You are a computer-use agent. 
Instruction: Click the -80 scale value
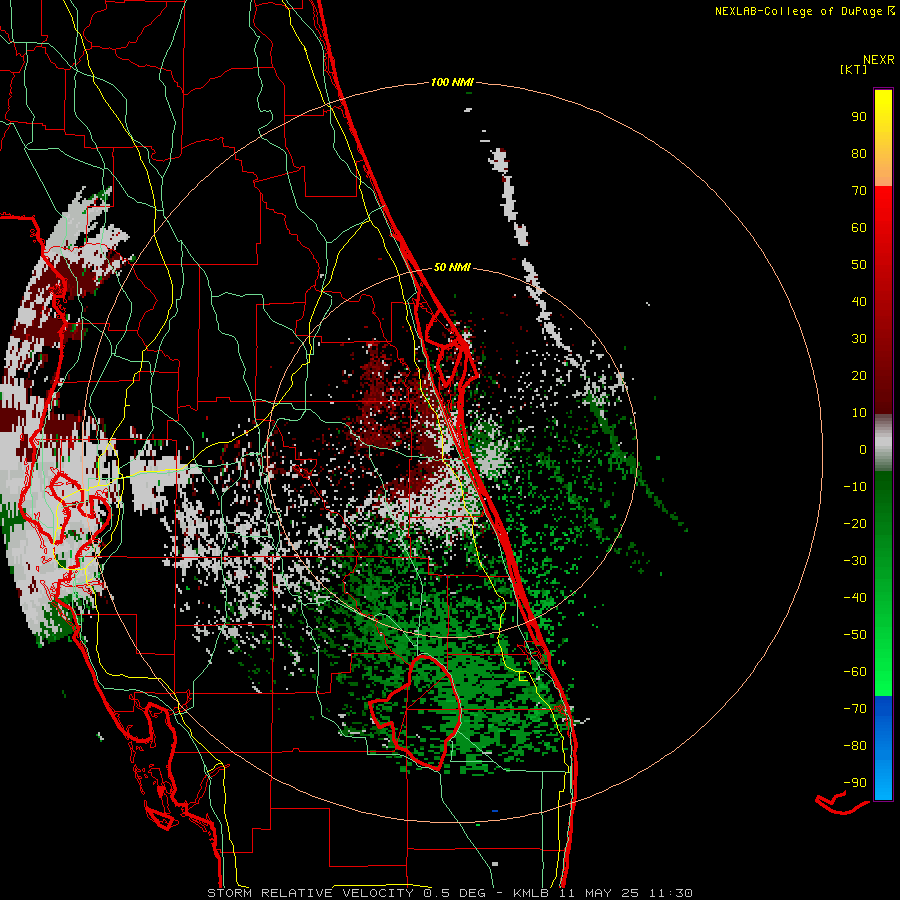855,746
